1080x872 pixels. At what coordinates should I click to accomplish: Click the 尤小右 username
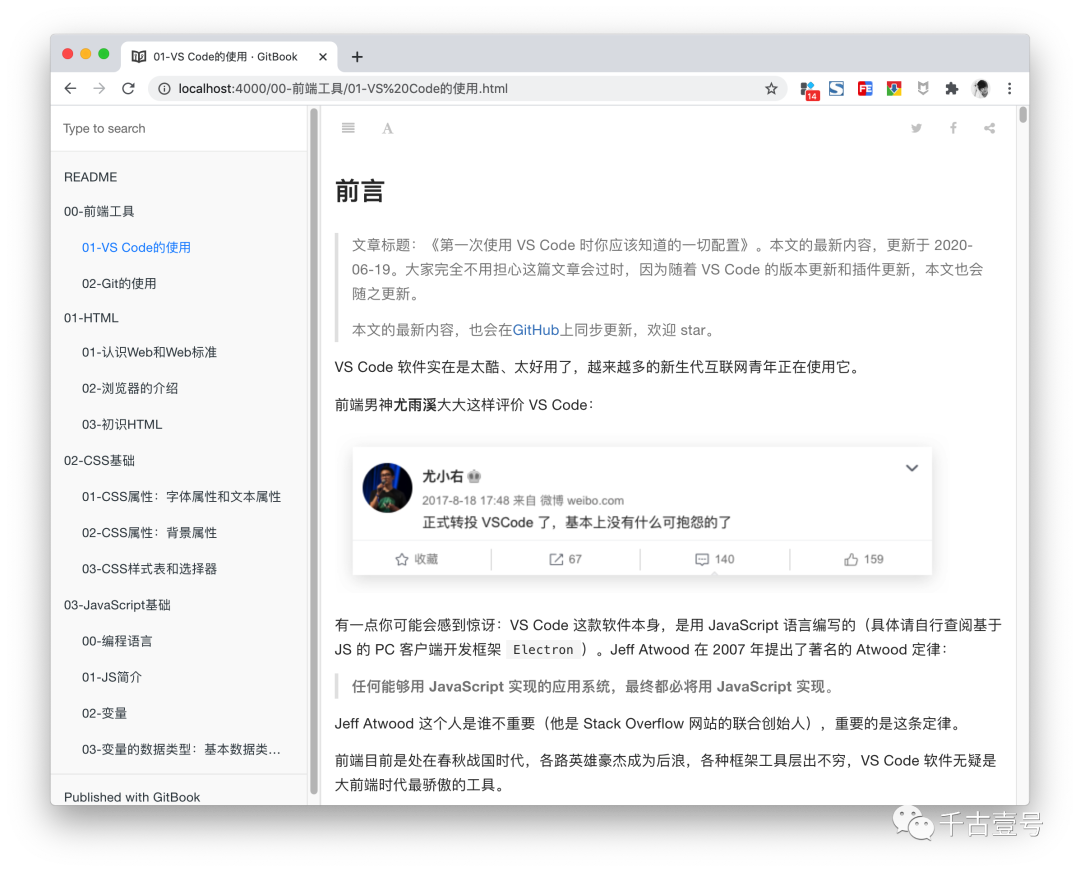coord(442,476)
